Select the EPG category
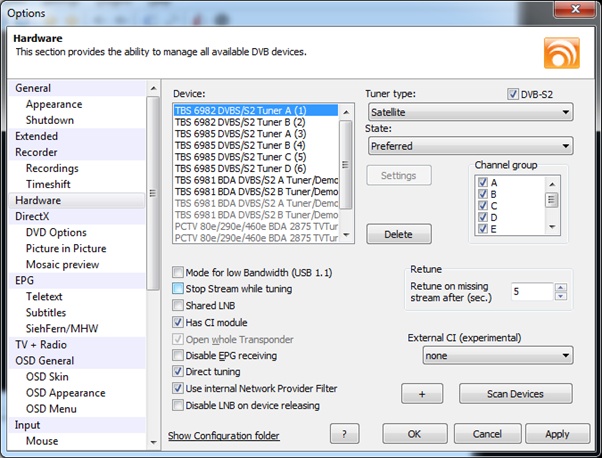Image resolution: width=602 pixels, height=458 pixels. point(77,281)
